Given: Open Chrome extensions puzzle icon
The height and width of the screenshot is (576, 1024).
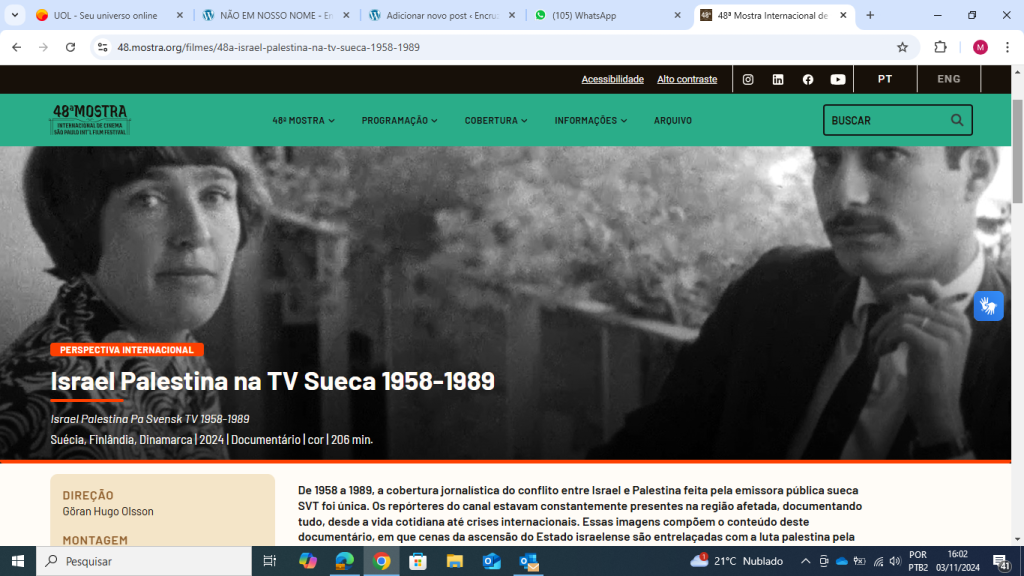Looking at the screenshot, I should tap(940, 47).
